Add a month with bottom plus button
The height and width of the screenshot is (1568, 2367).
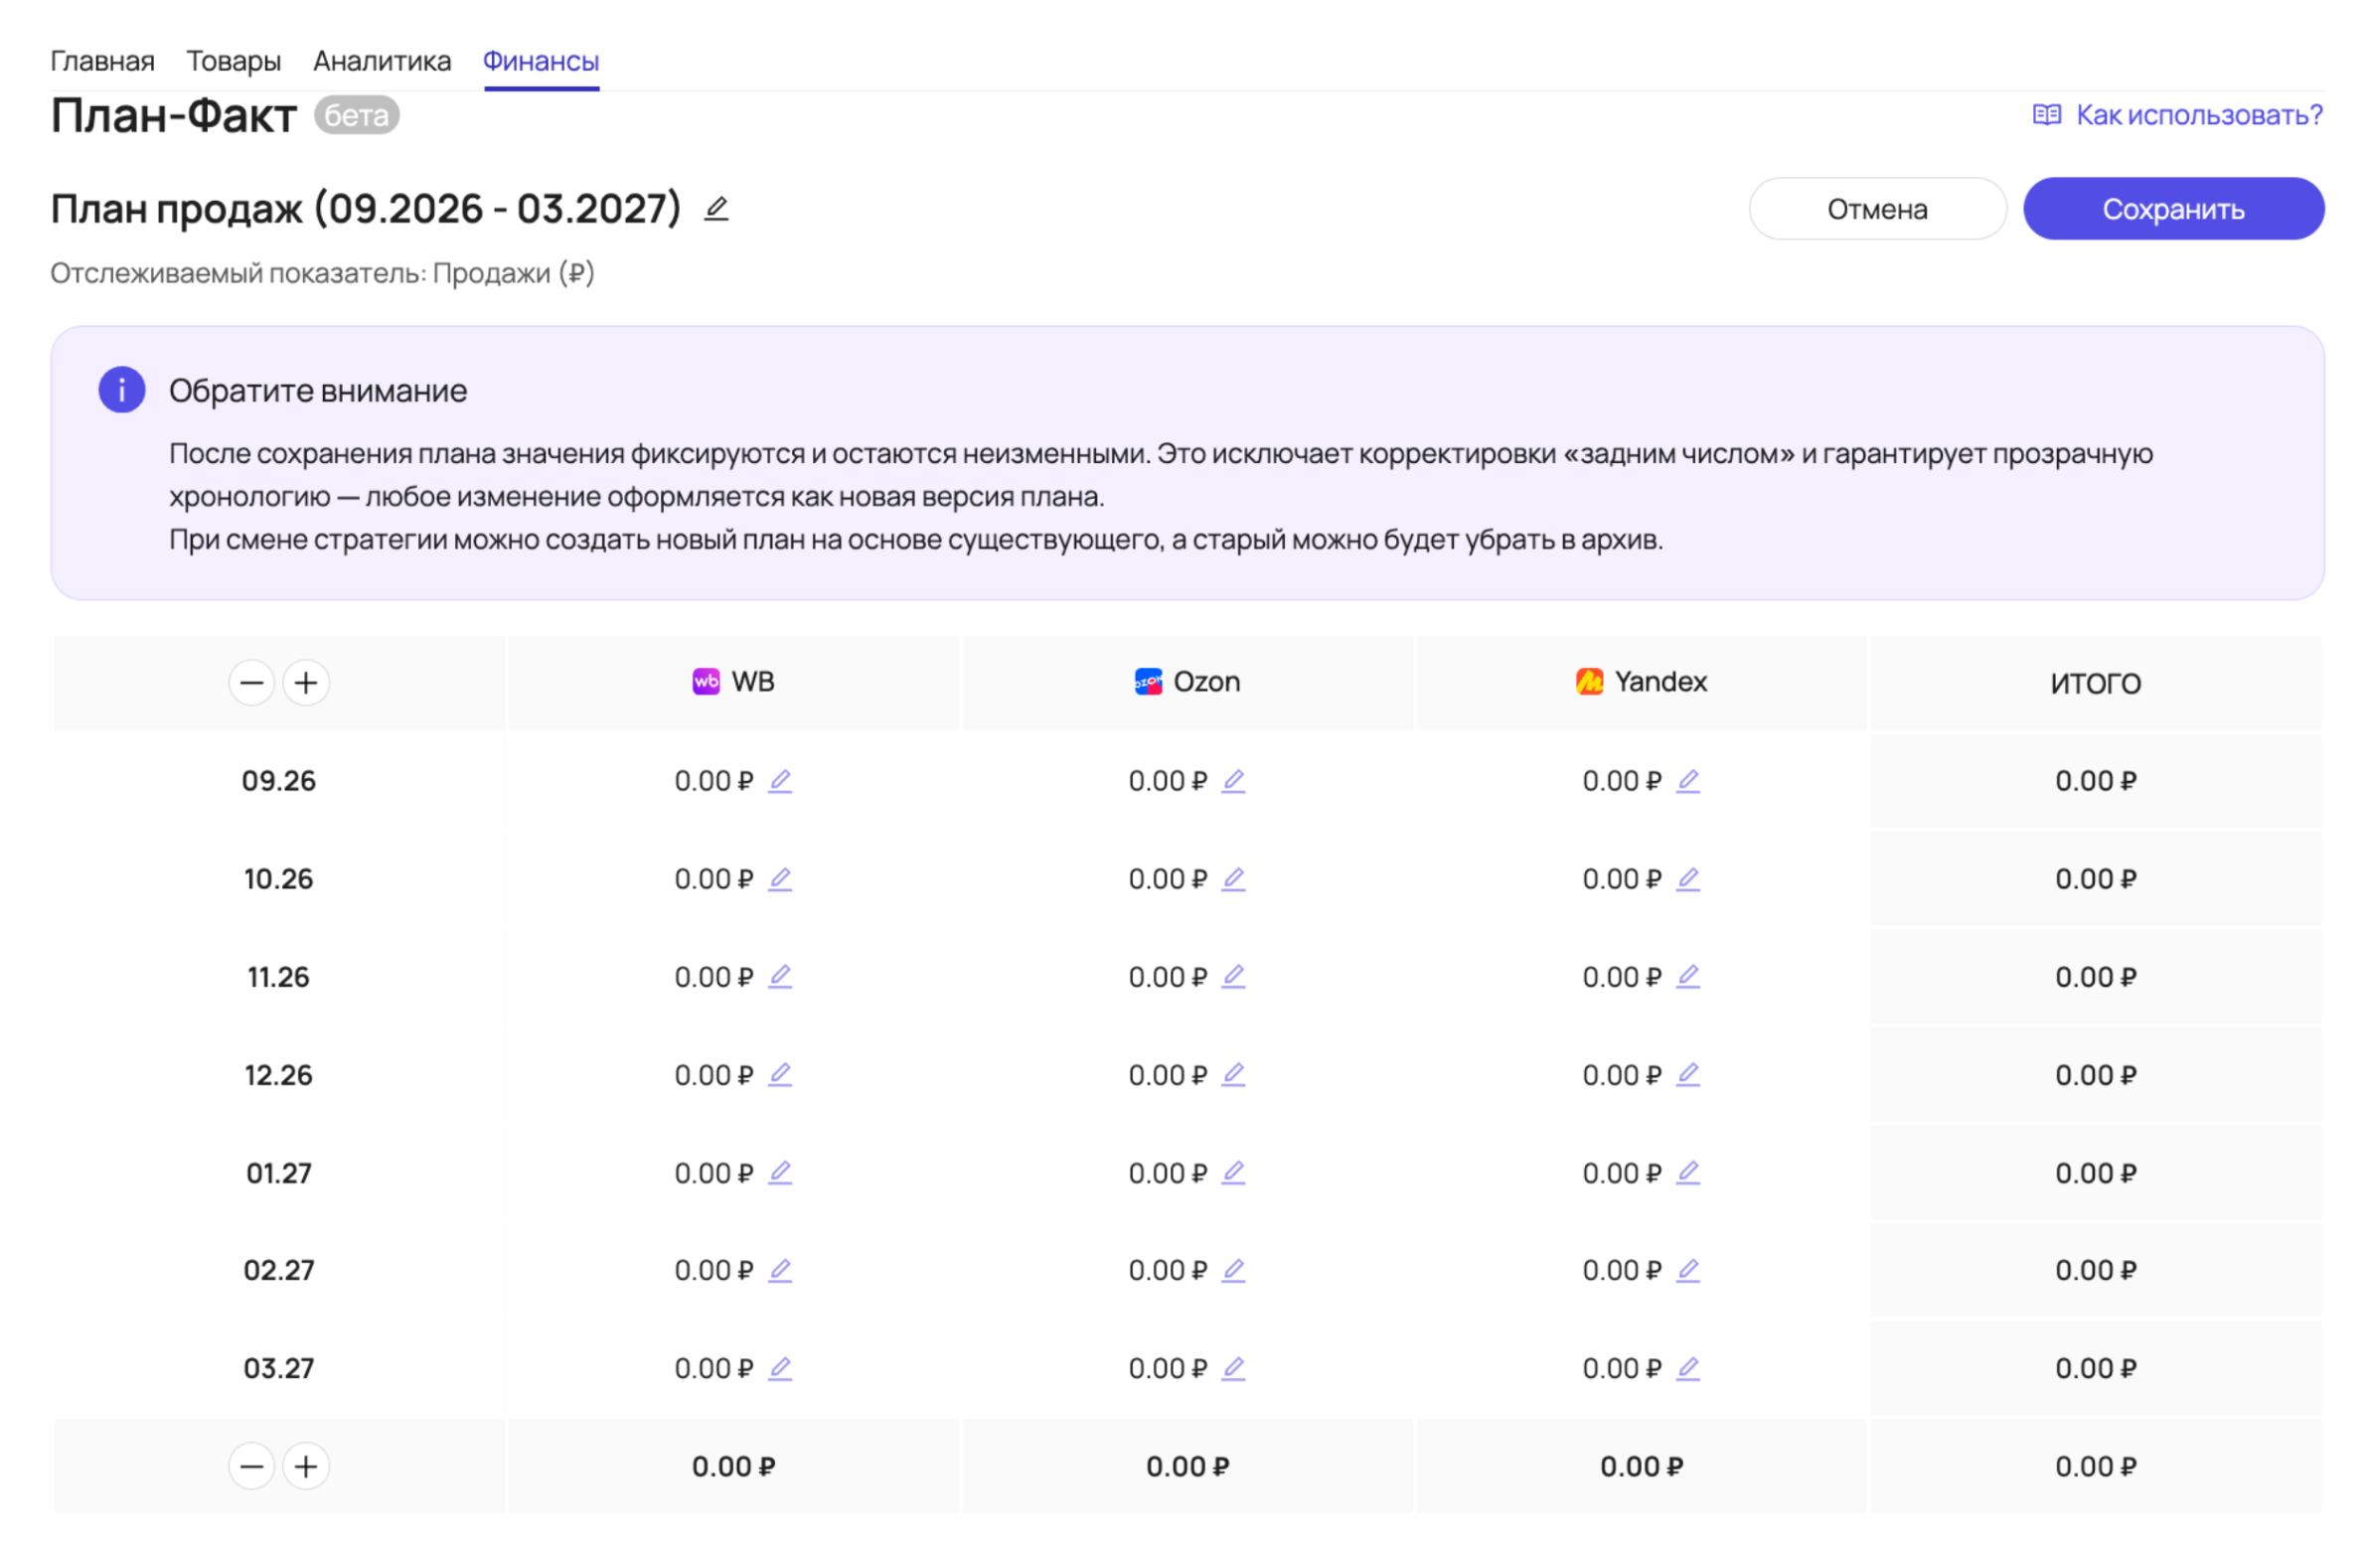306,1466
